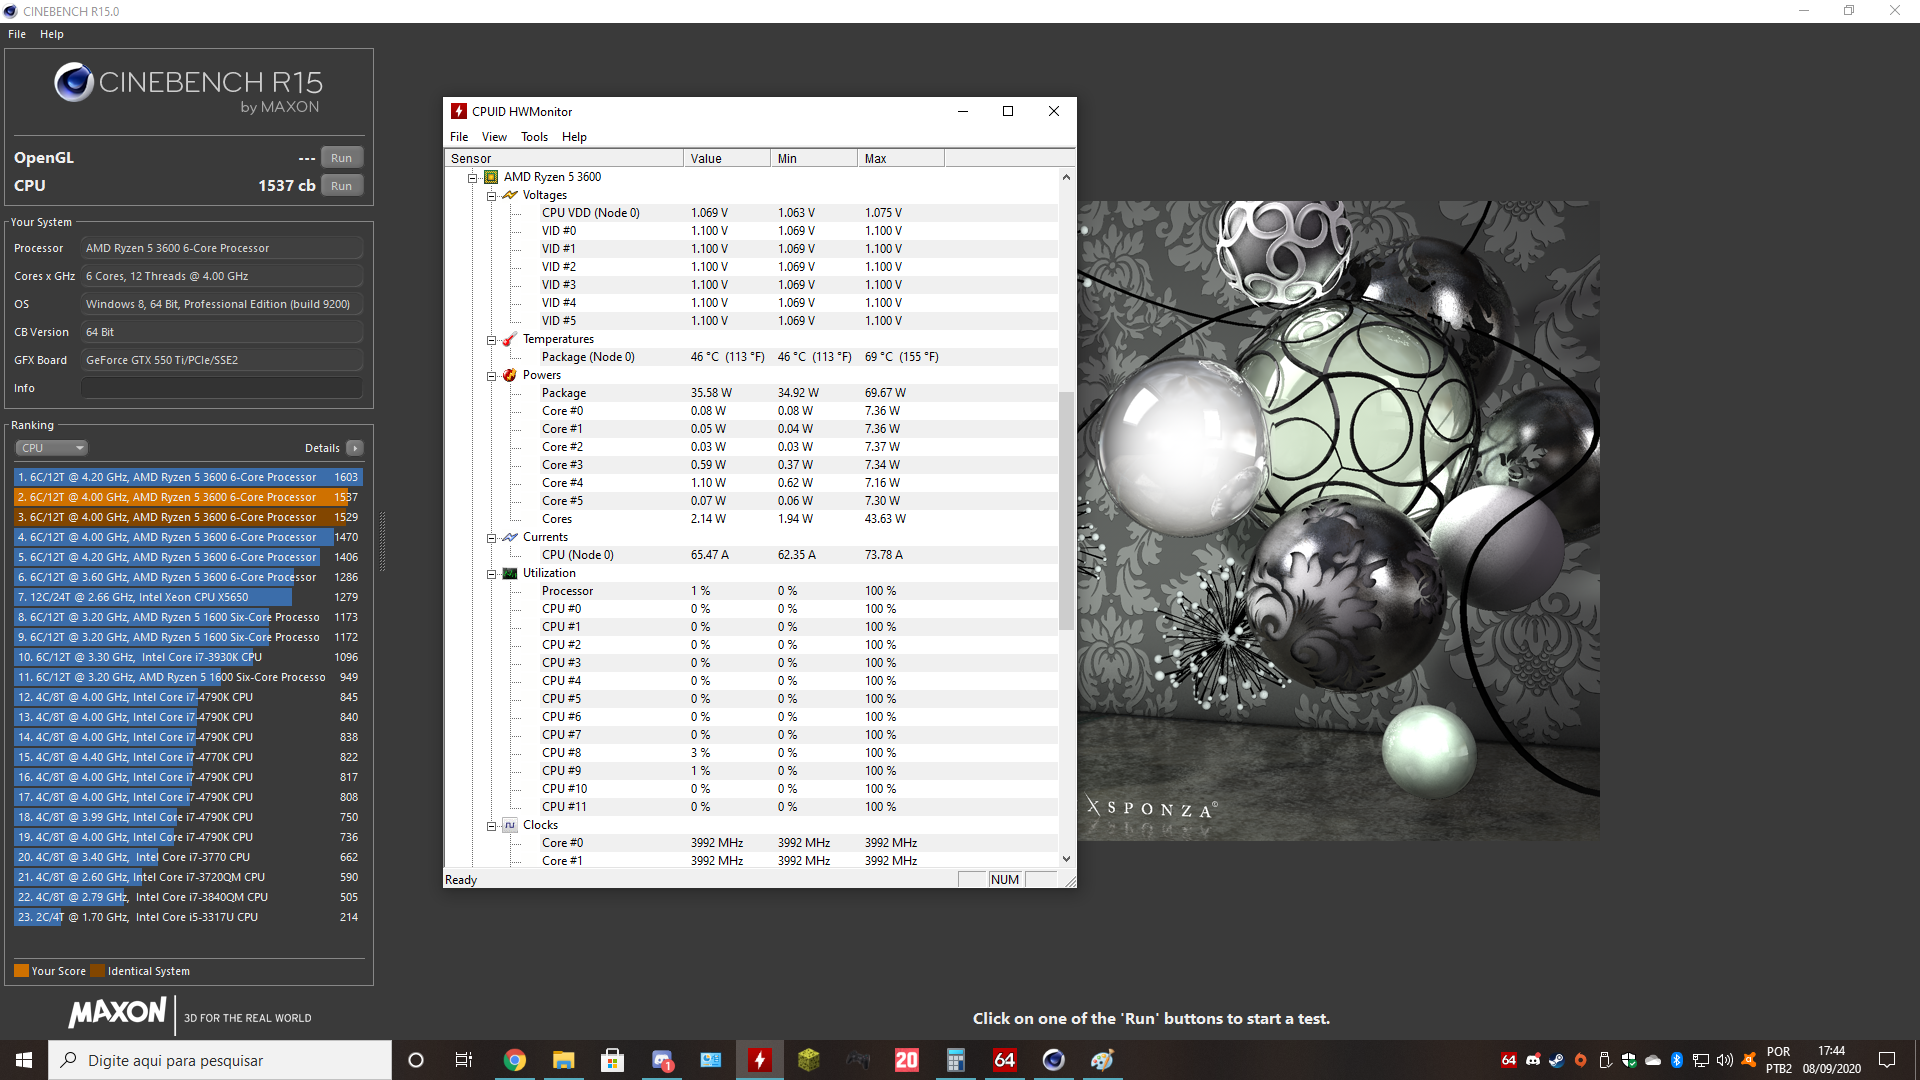Open File Explorer from the taskbar
Screen dimensions: 1920x1080
click(564, 1060)
